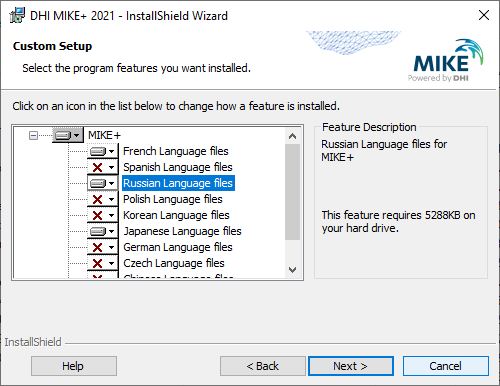The image size is (500, 386).
Task: Open Korean Language files install-state dropdown
Action: [103, 215]
